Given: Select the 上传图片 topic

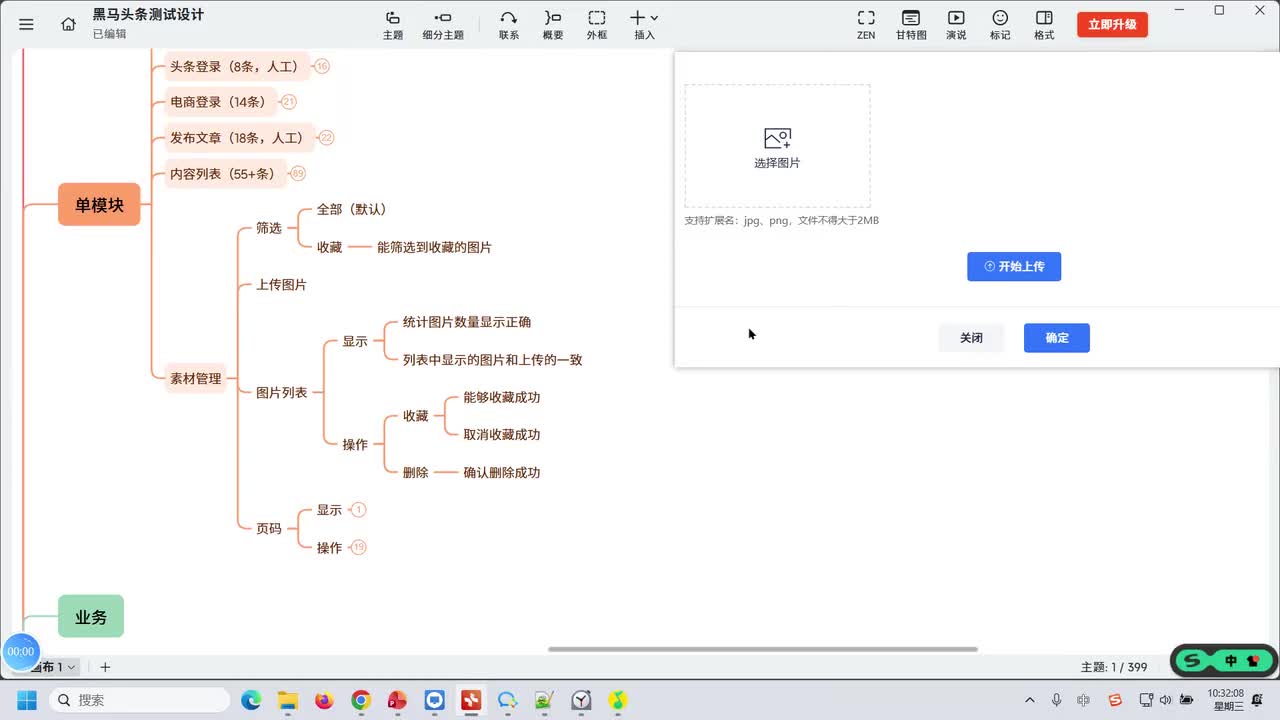Looking at the screenshot, I should [x=281, y=285].
